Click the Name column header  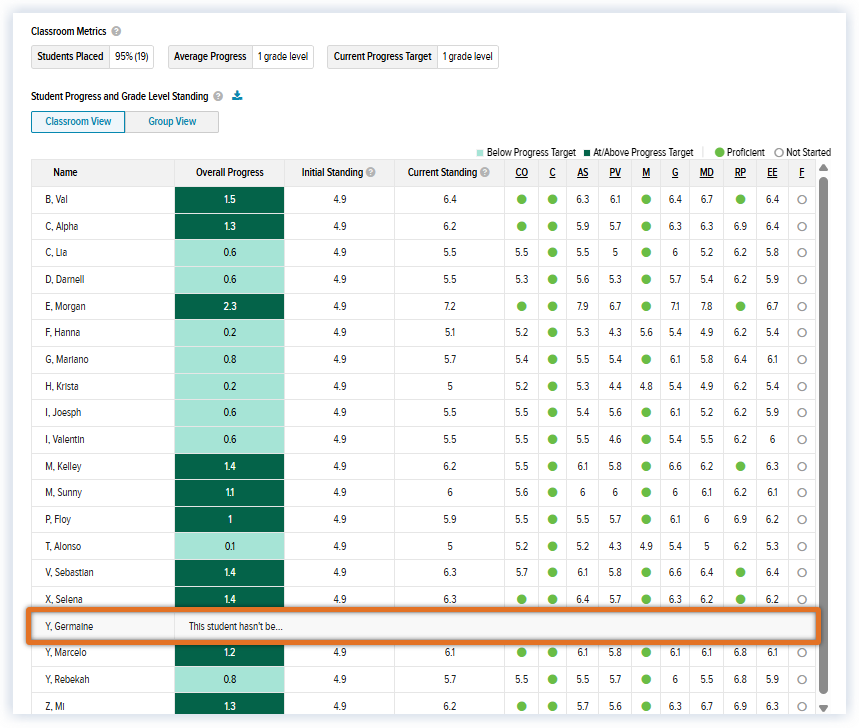coord(65,173)
